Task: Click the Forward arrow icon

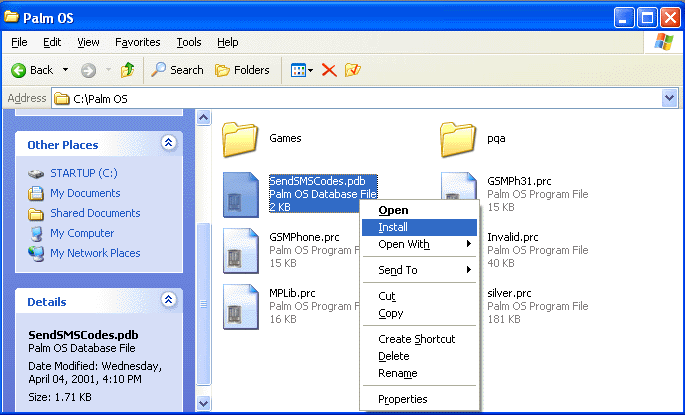Action: pos(88,70)
